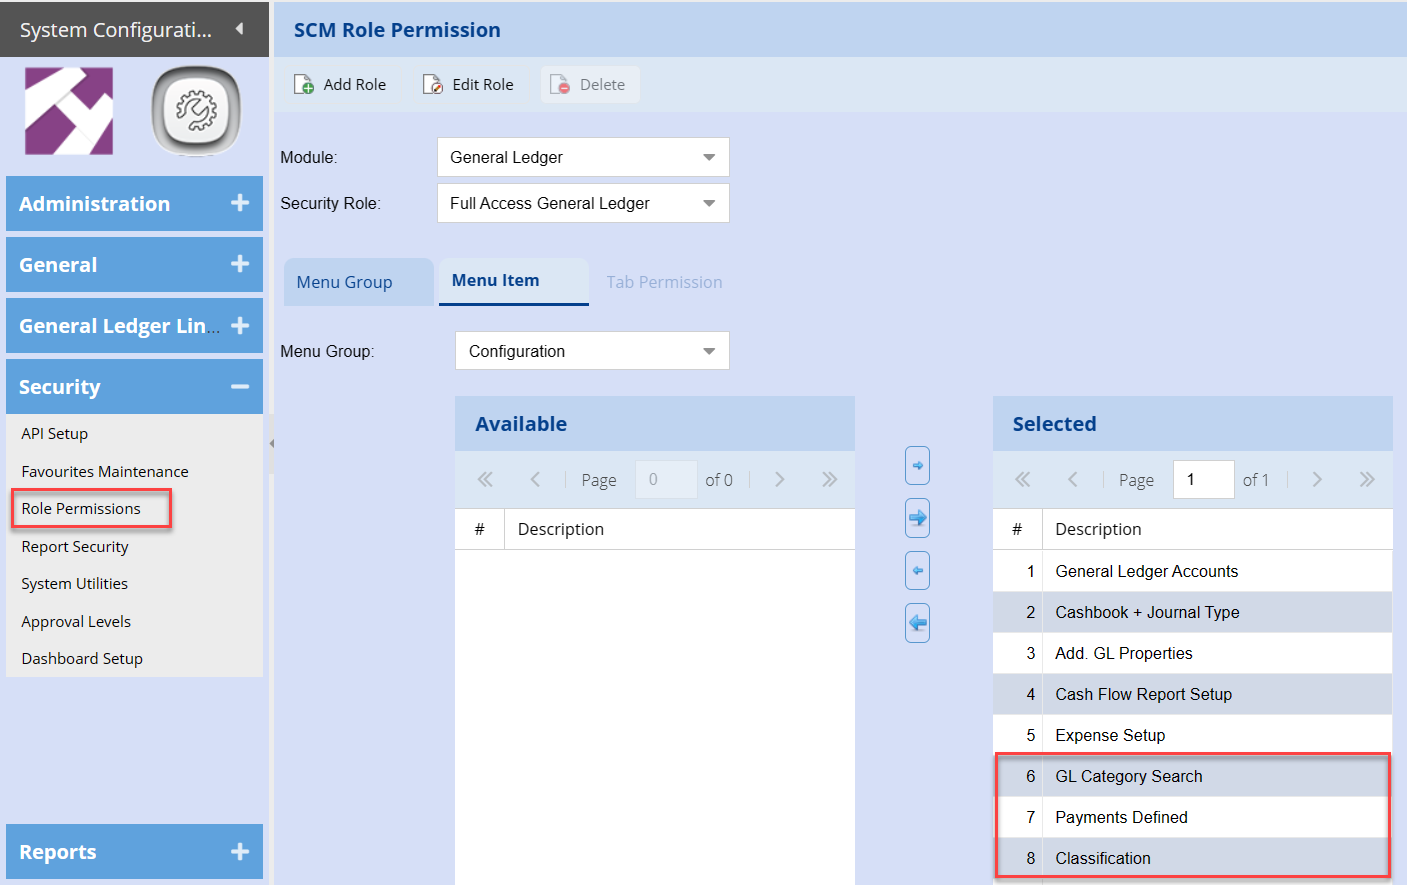Select the Cashbook + Journal Type row
Image resolution: width=1407 pixels, height=885 pixels.
click(1193, 612)
